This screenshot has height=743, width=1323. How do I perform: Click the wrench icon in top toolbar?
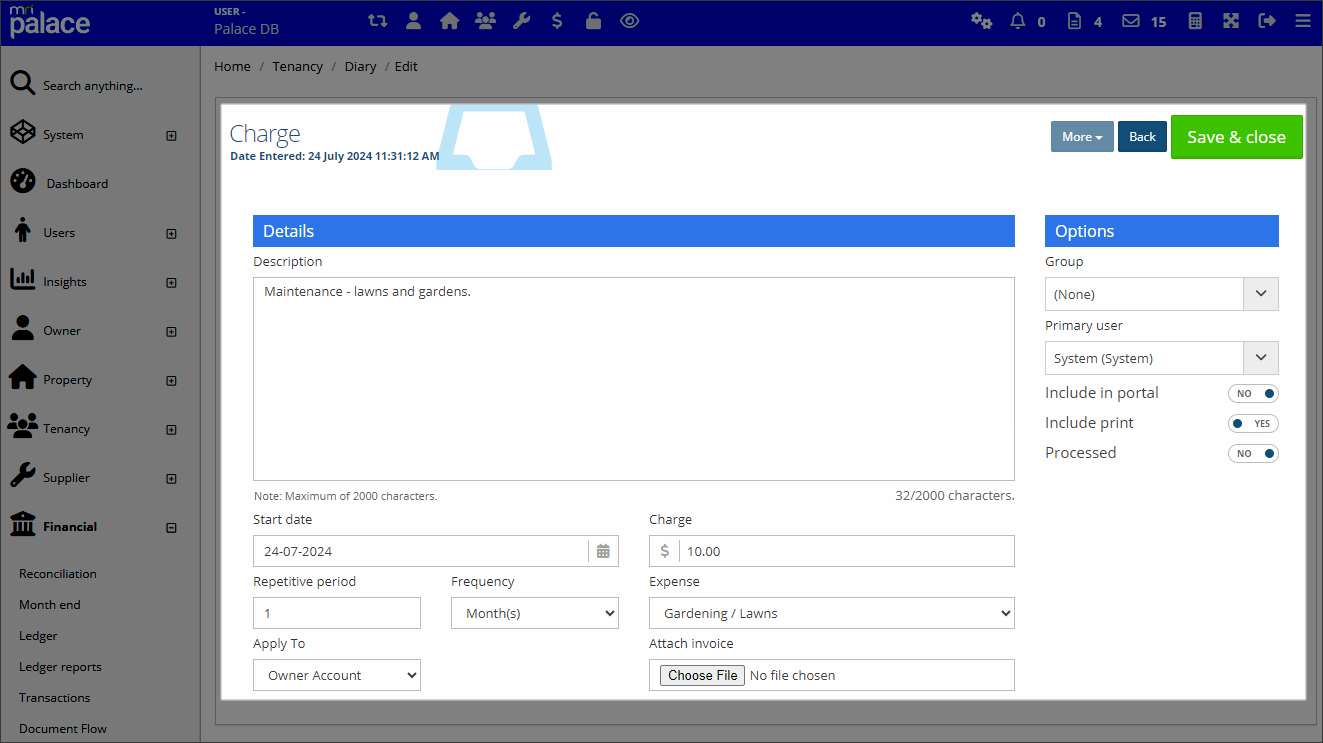(521, 20)
